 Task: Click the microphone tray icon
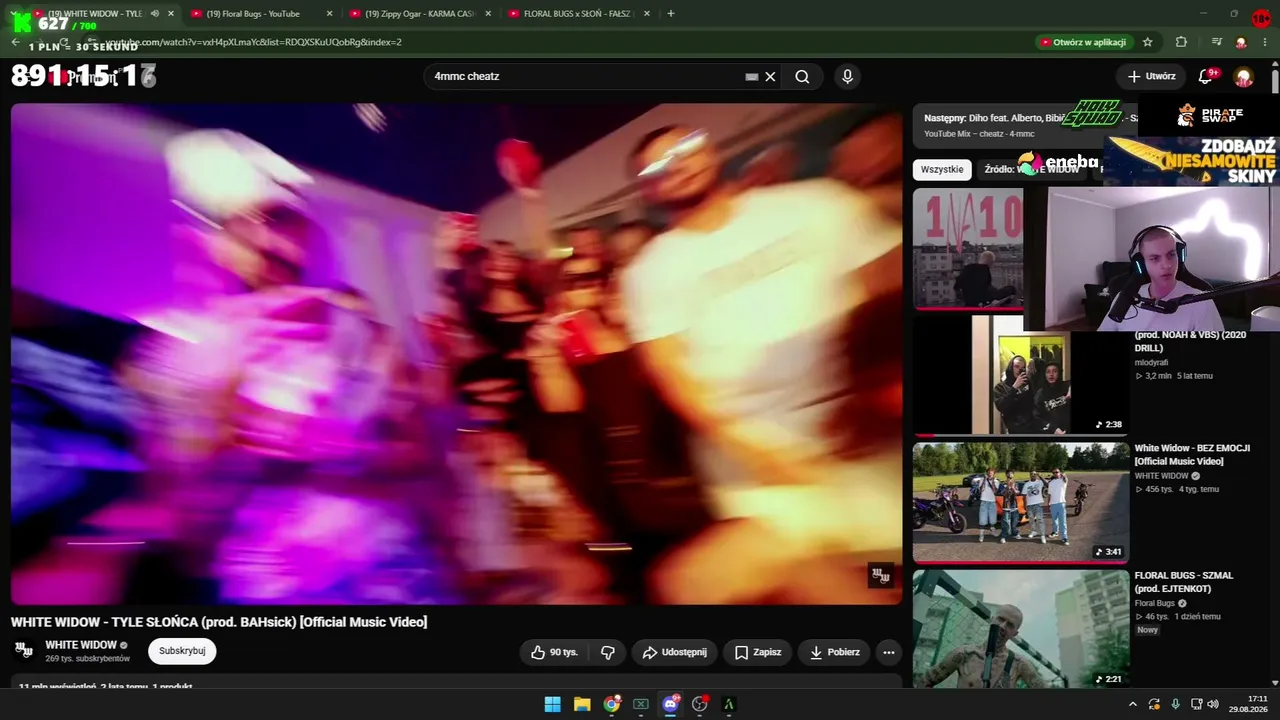pos(1175,704)
